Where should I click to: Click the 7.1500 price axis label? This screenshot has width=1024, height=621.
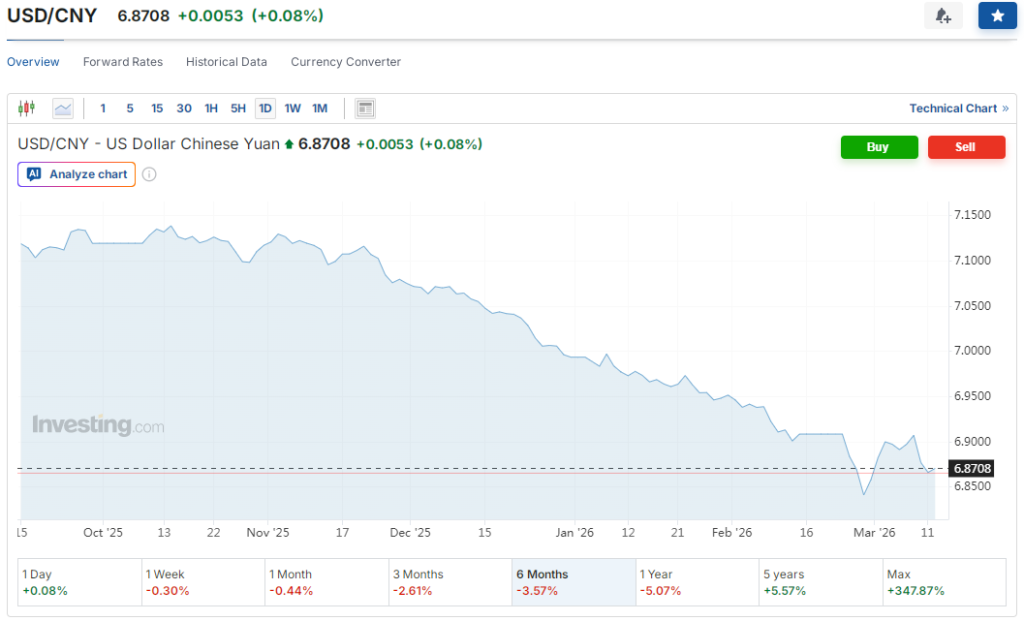(x=972, y=215)
